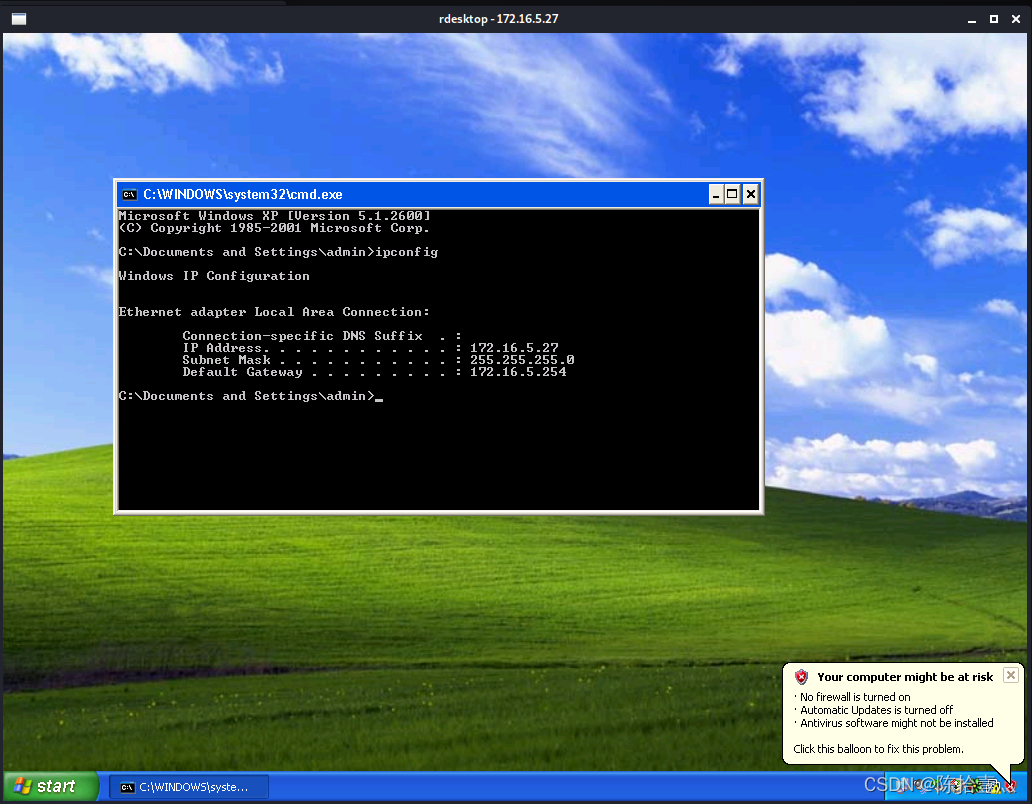The height and width of the screenshot is (804, 1032).
Task: Click the IP address value 172.16.5.27
Action: tap(514, 347)
